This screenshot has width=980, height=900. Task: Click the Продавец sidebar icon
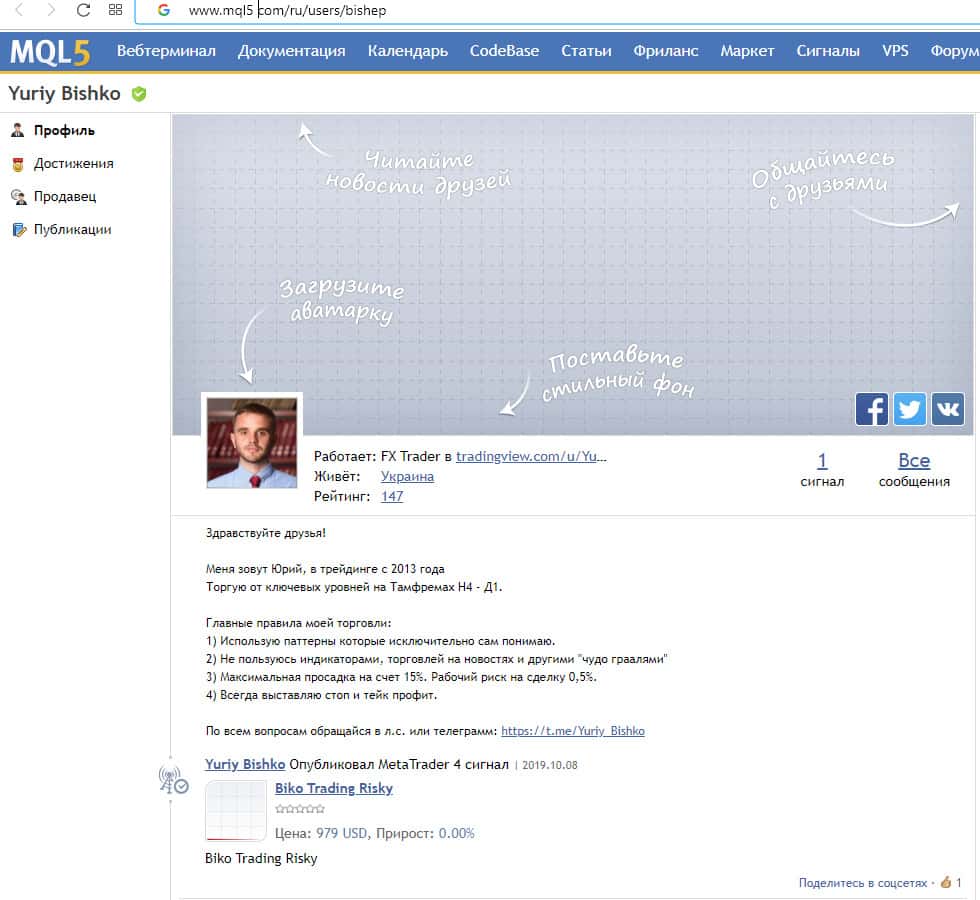pyautogui.click(x=19, y=197)
